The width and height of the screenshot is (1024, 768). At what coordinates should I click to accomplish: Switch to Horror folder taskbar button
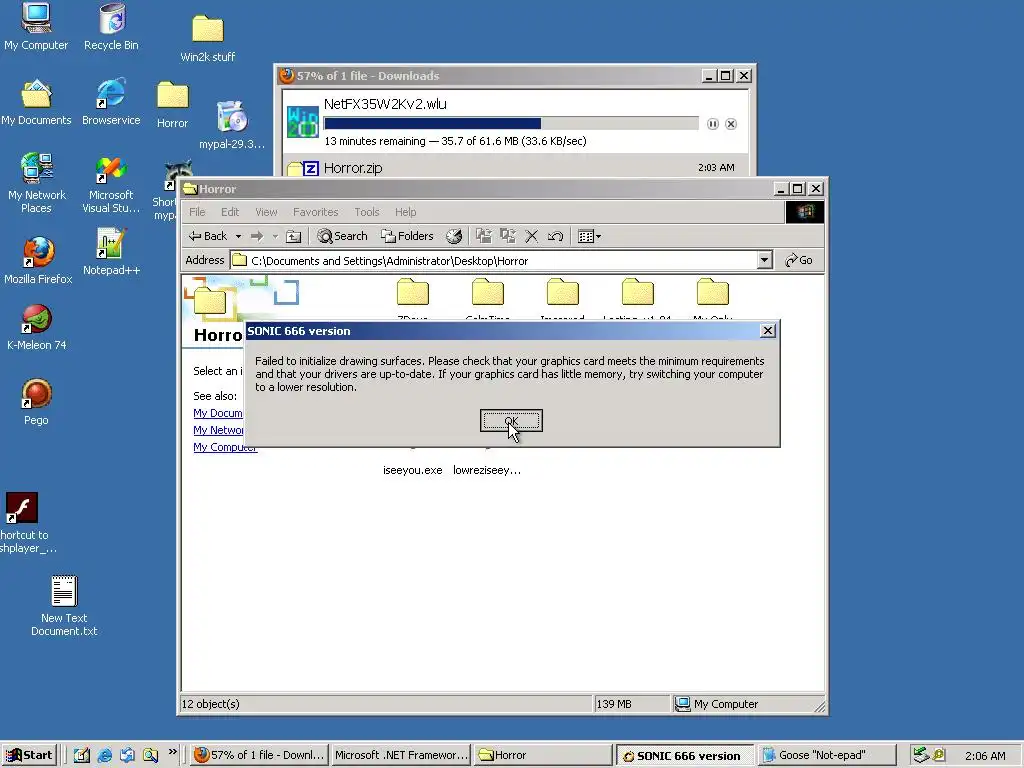pyautogui.click(x=542, y=755)
